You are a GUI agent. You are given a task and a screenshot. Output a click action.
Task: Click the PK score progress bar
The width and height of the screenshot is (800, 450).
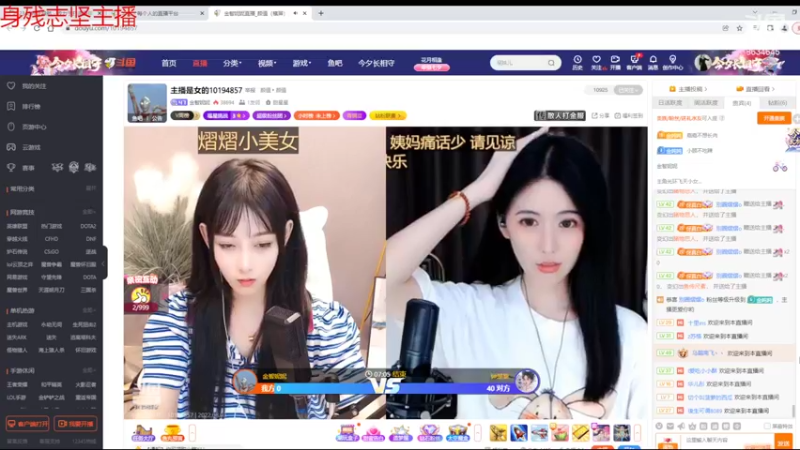[x=384, y=388]
